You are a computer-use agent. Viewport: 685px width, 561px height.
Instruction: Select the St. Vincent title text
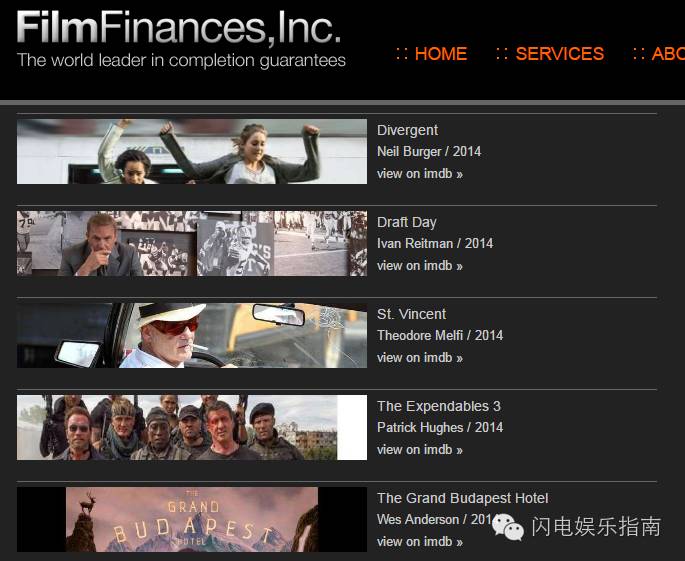[412, 314]
